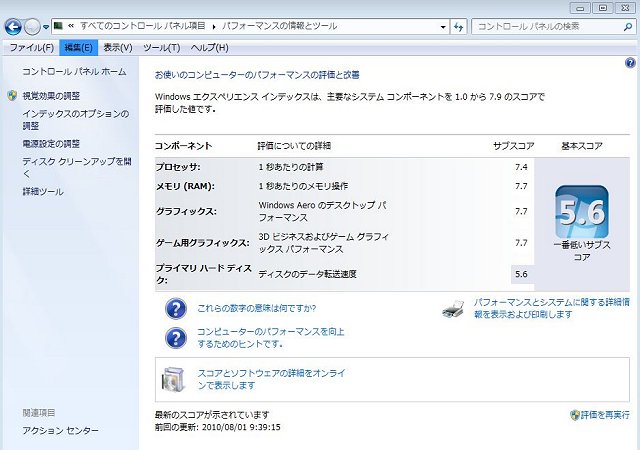Click the window maximize button
640x450 pixels.
pyautogui.click(x=602, y=8)
